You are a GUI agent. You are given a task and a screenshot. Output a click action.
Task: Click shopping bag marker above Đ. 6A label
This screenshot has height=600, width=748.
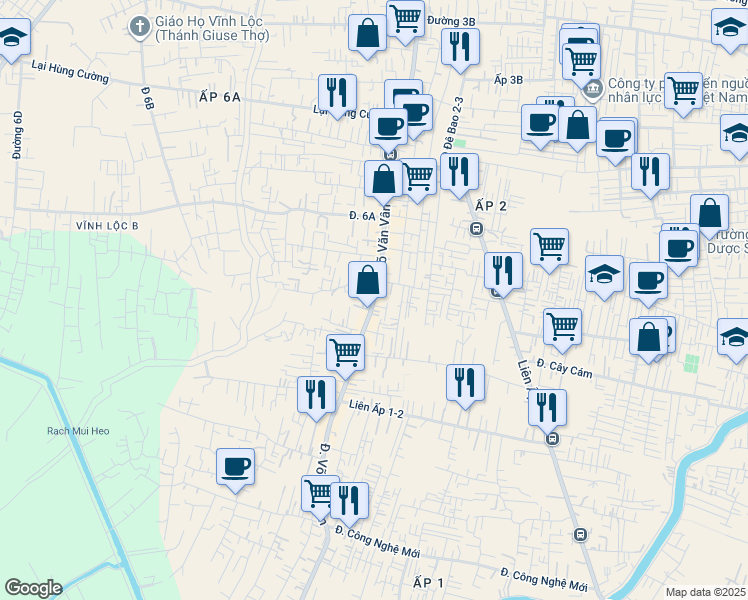click(x=384, y=182)
